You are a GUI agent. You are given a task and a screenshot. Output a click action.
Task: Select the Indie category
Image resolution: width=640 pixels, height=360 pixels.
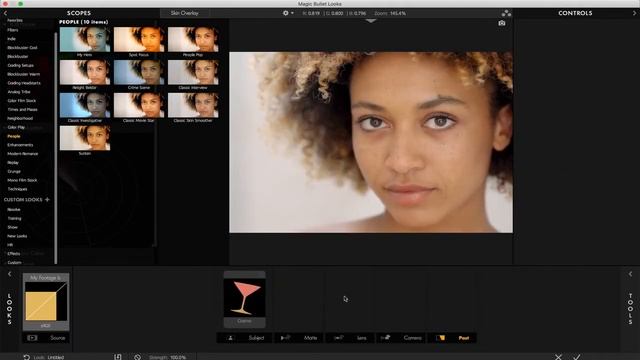pyautogui.click(x=11, y=39)
